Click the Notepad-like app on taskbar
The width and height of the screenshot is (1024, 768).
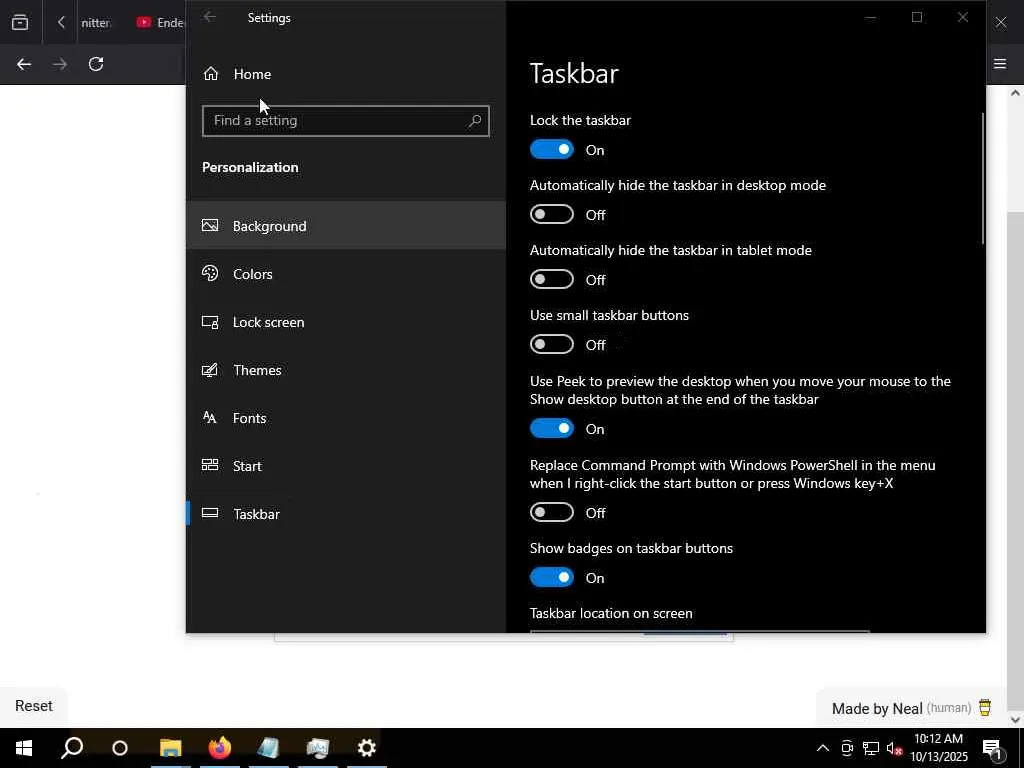coord(268,748)
